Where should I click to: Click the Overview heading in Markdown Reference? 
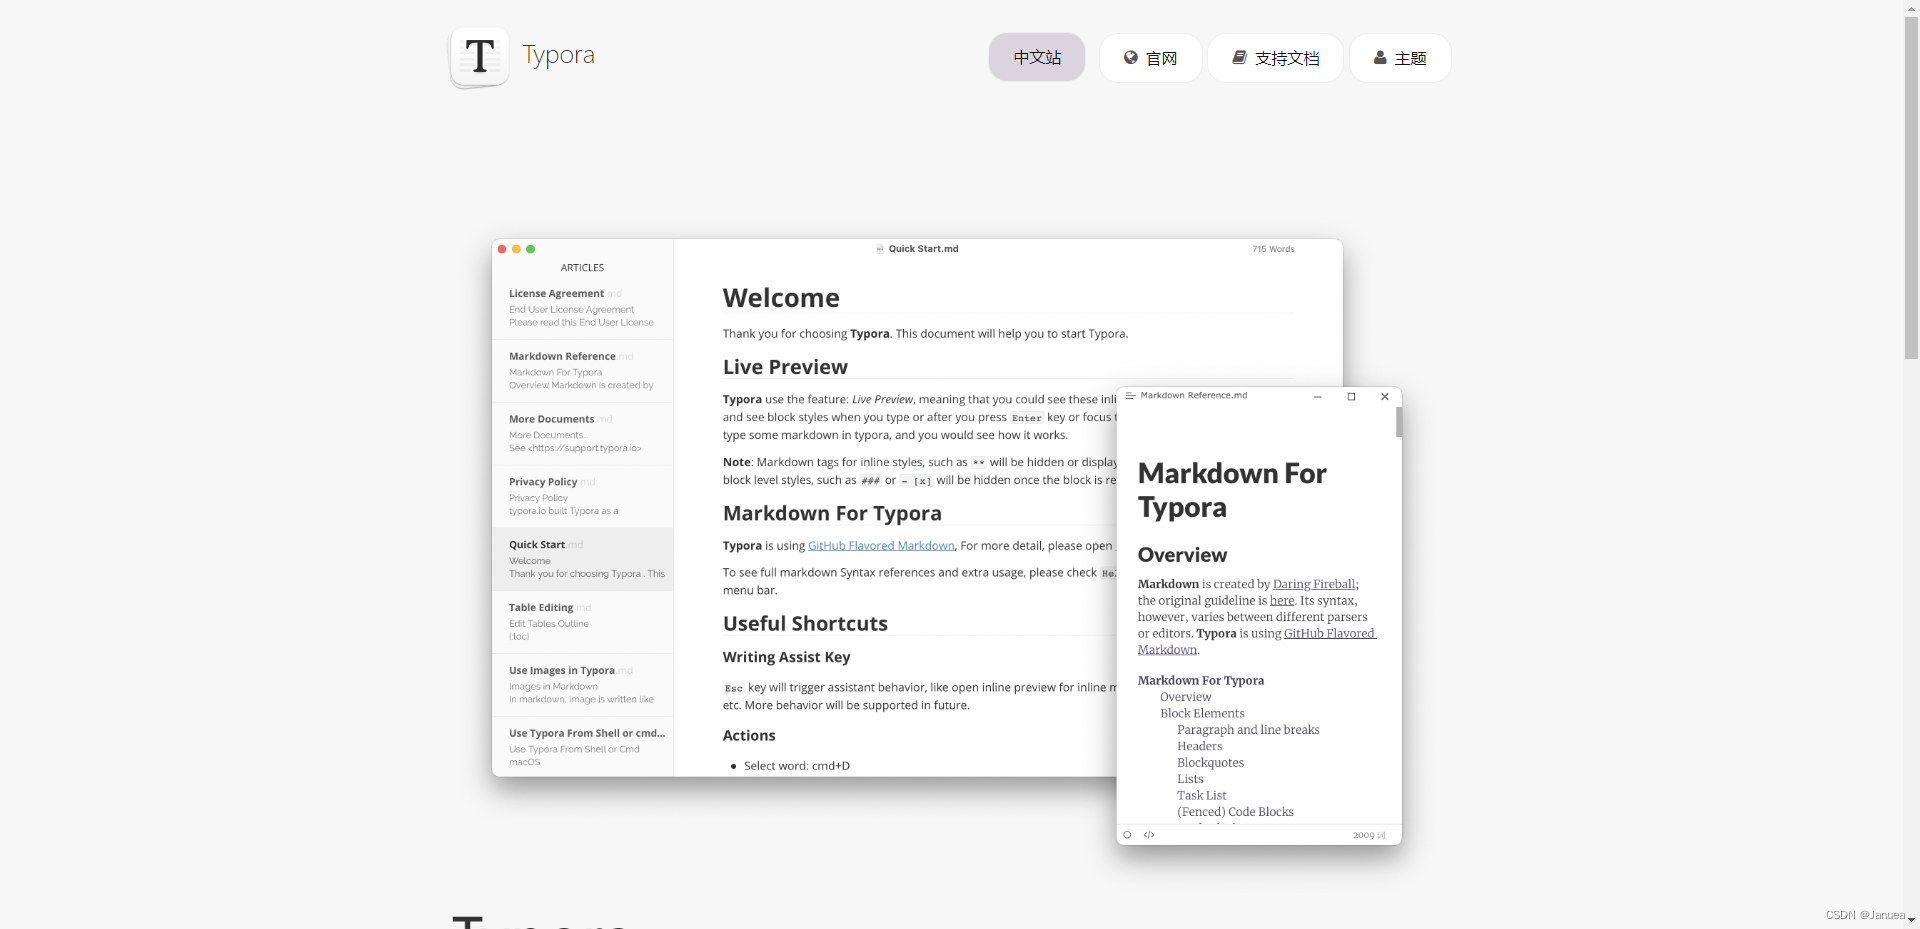[x=1182, y=555]
